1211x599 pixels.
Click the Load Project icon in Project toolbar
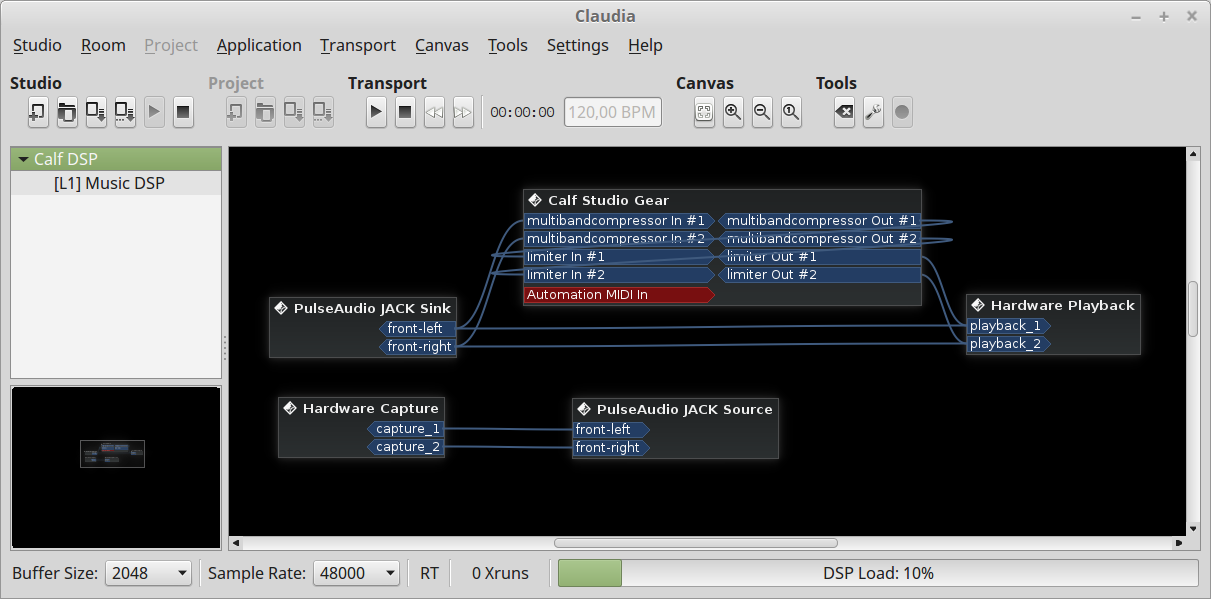pos(265,112)
